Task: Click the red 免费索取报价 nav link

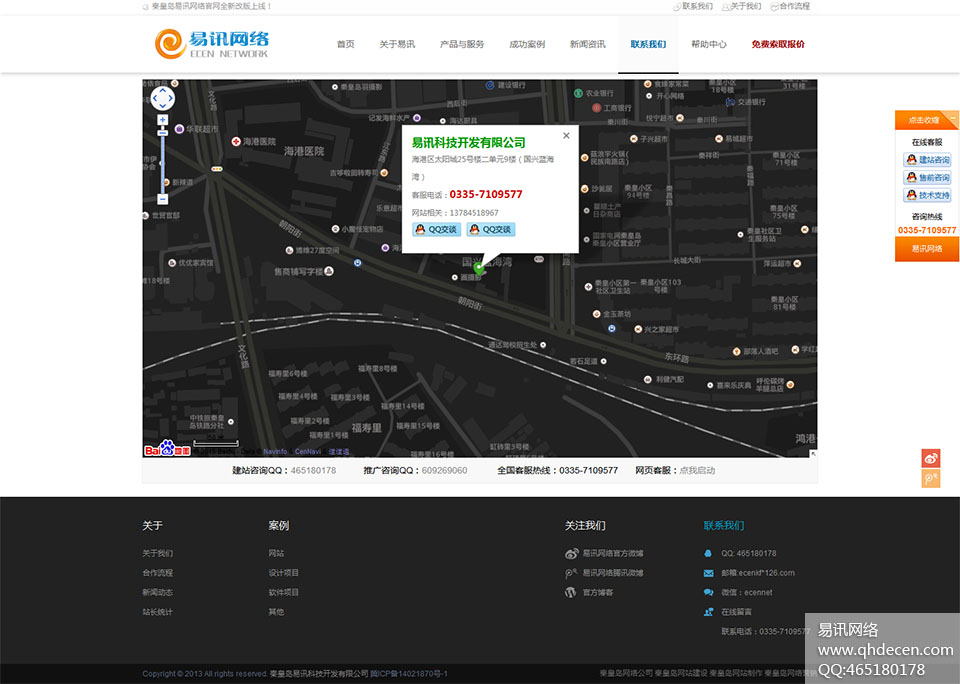Action: tap(778, 44)
